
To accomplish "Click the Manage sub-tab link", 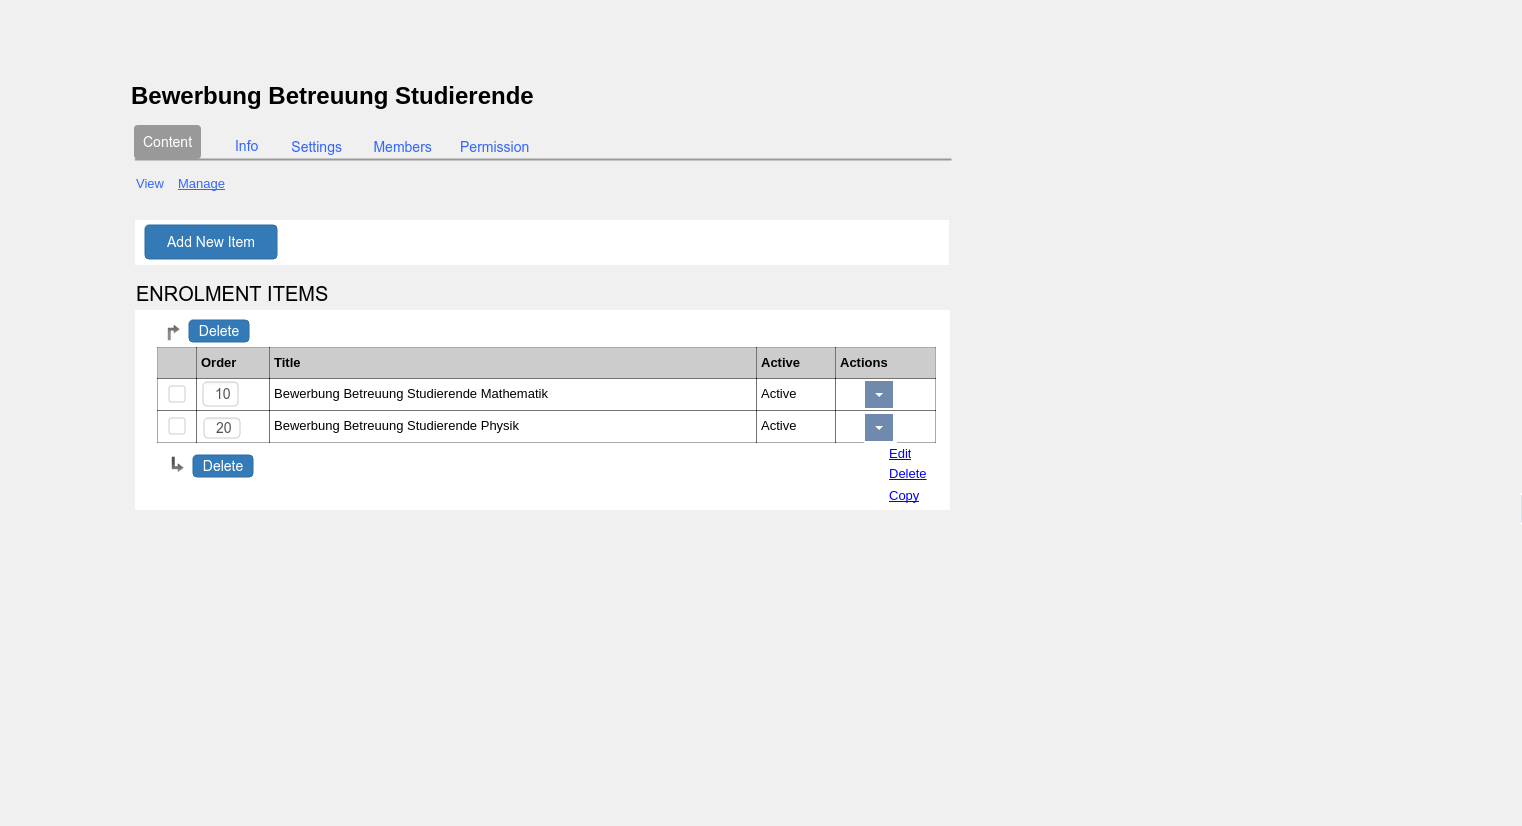I will (x=201, y=184).
